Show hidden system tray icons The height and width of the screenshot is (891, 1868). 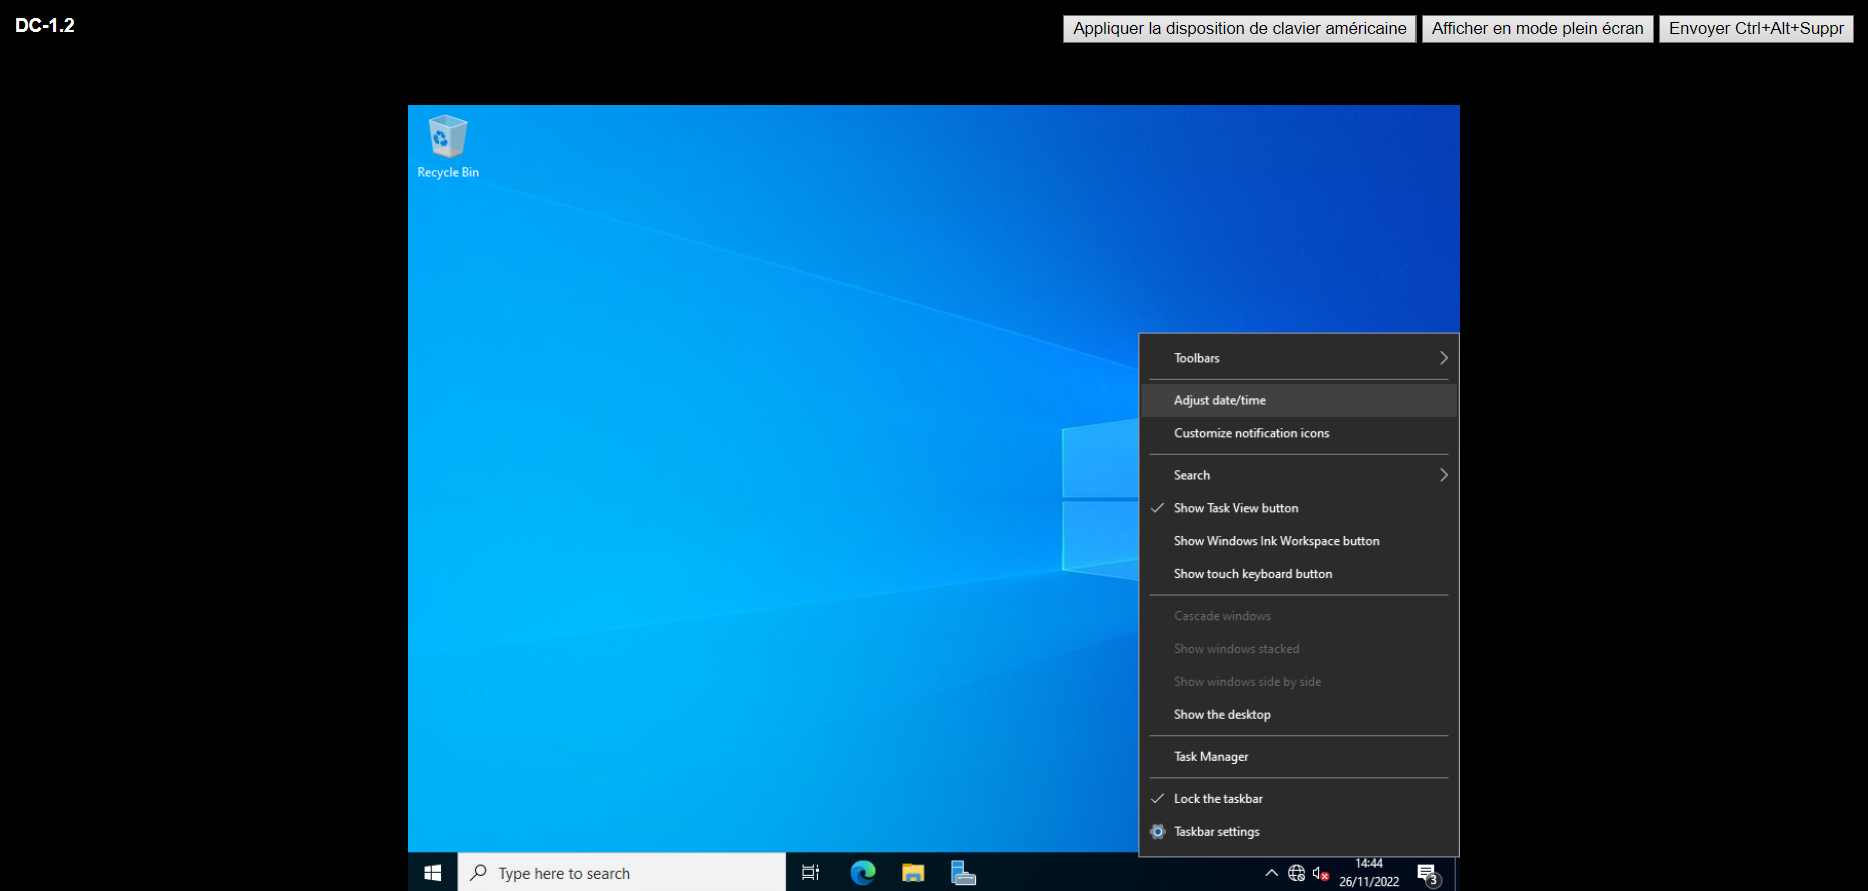click(x=1271, y=873)
